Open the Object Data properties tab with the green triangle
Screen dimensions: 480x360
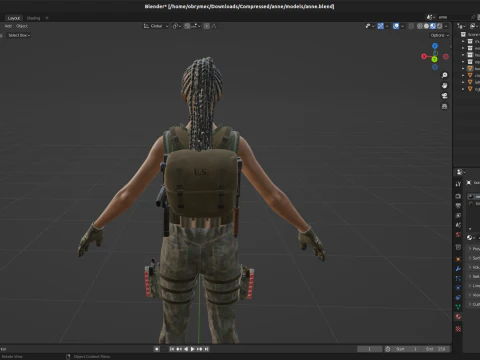pyautogui.click(x=458, y=307)
